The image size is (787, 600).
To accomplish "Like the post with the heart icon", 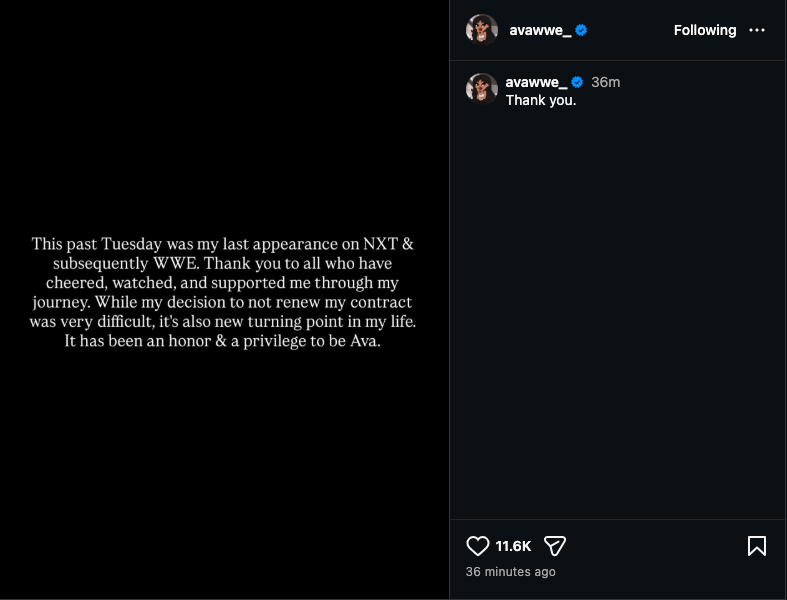I will [x=478, y=546].
